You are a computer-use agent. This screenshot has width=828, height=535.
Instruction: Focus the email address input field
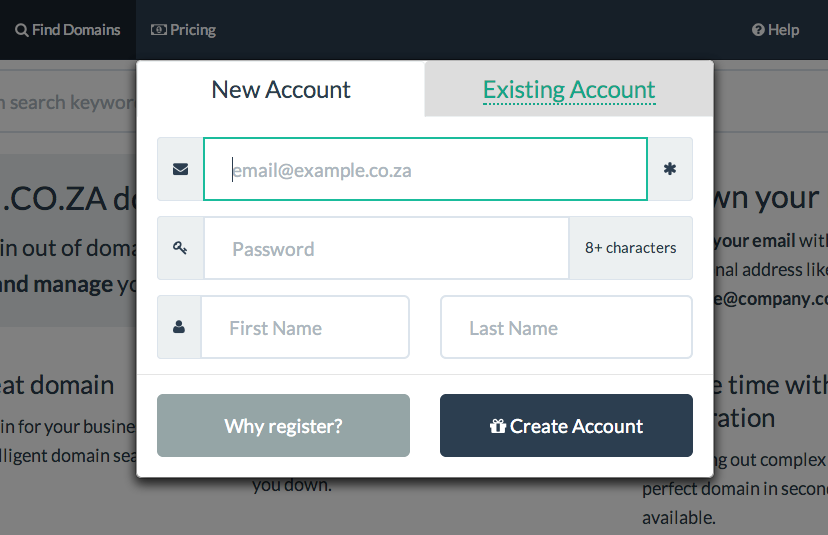(x=425, y=170)
